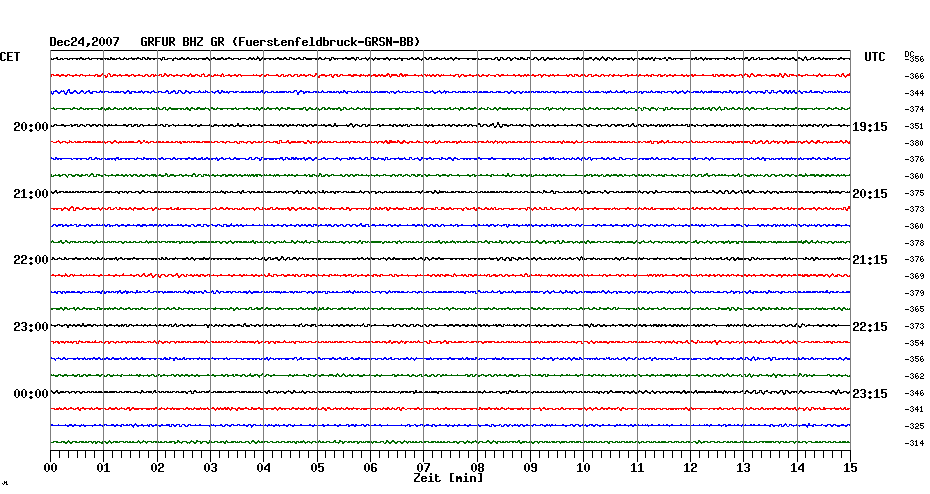Screen dimensions: 930x494
Task: Select the DC value -366
Action: 914,77
